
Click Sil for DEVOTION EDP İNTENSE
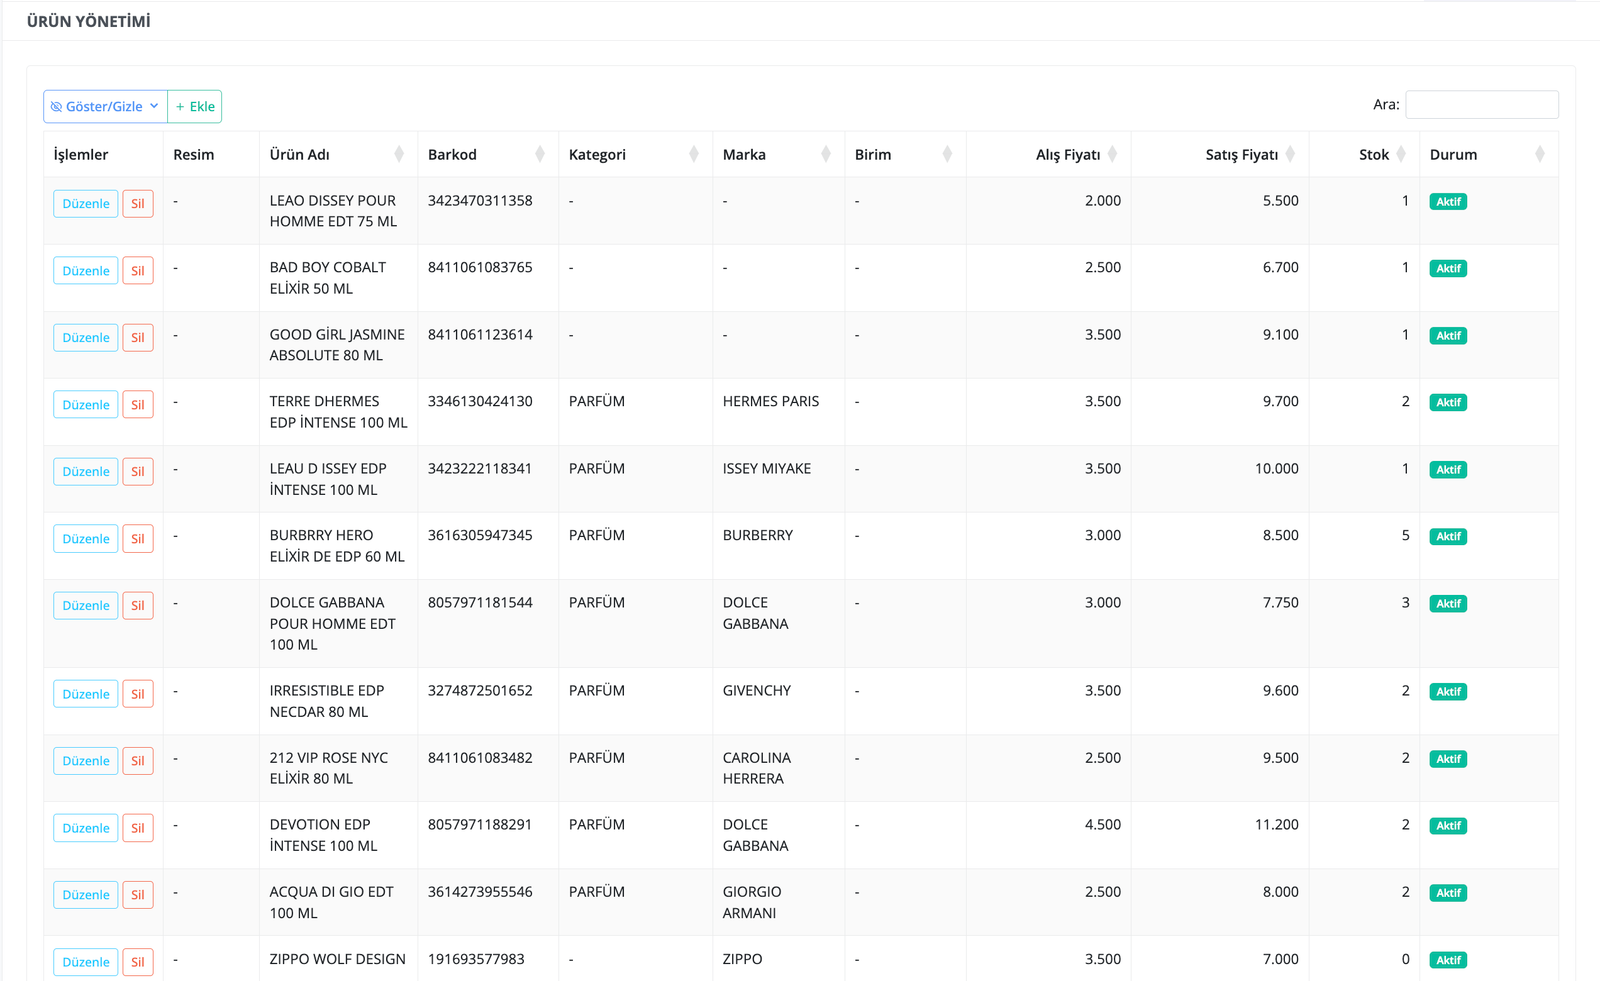coord(138,828)
